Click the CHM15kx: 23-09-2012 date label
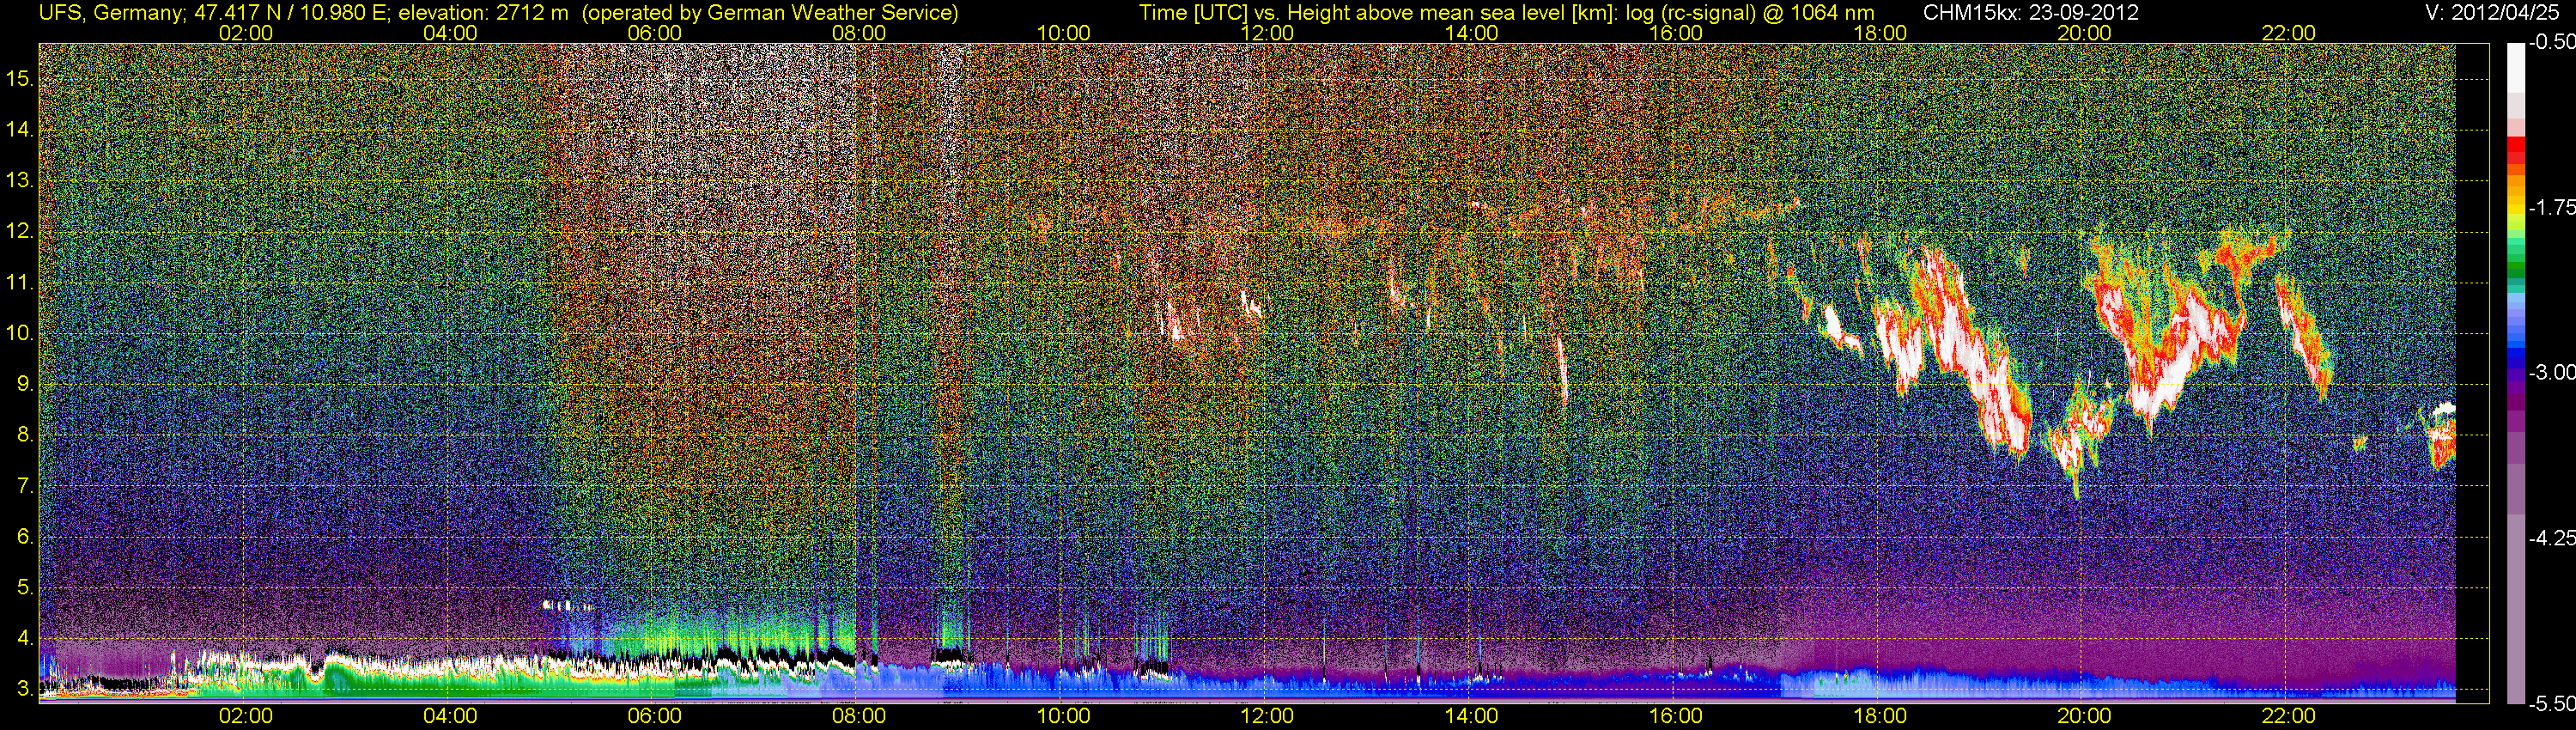 tap(2029, 13)
